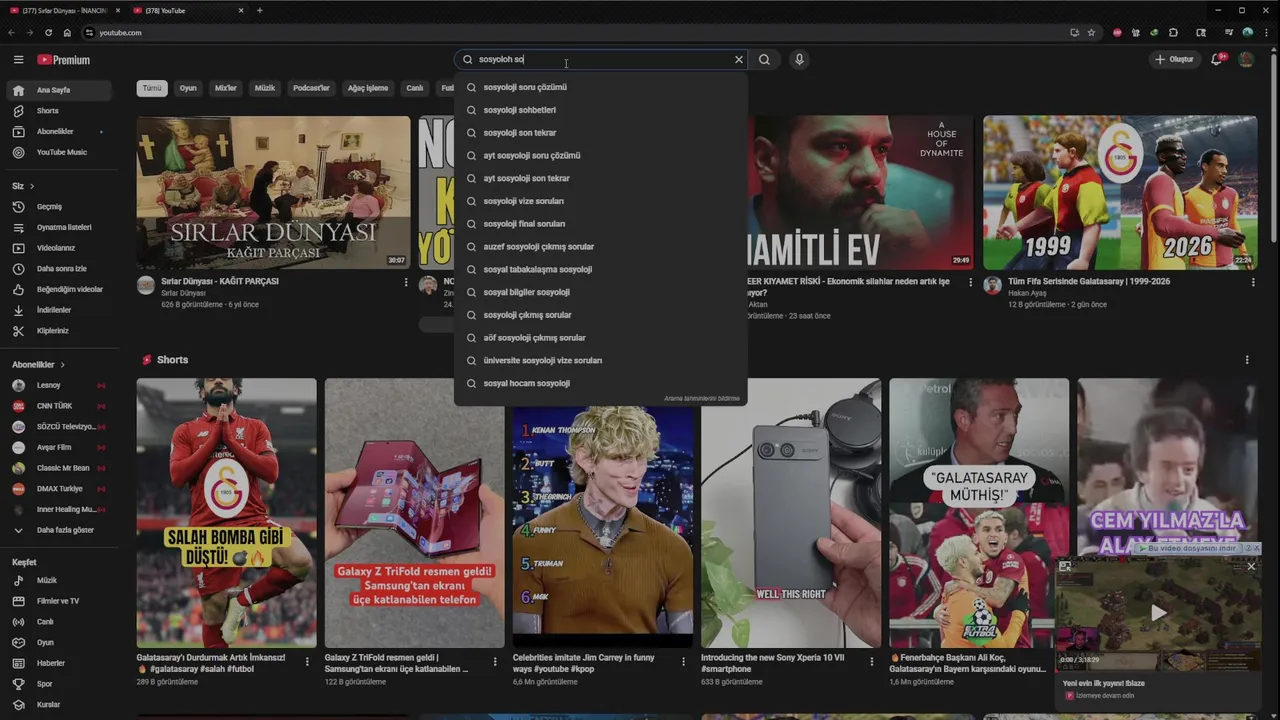The width and height of the screenshot is (1280, 720).
Task: Click the magnifier search button
Action: (764, 60)
